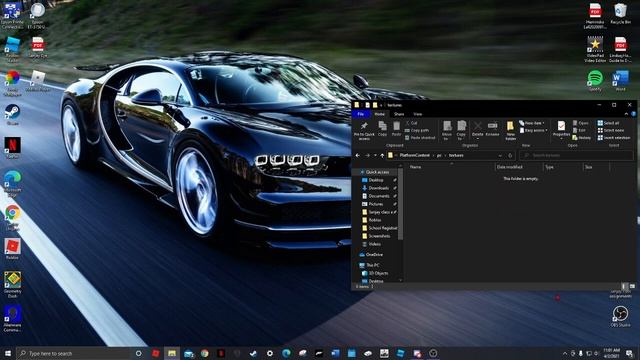This screenshot has height=360, width=640.
Task: Open Explorer help question-mark icon
Action: point(633,114)
